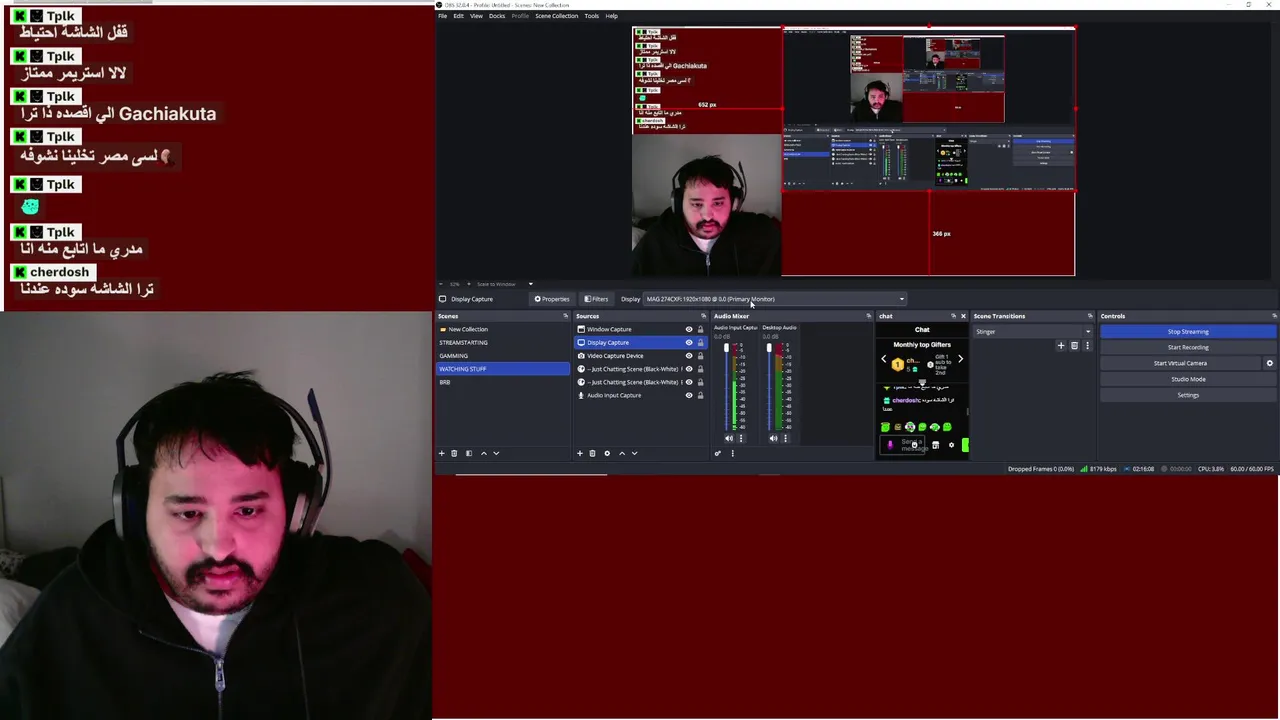Open Desktop Audio options three-dot menu
The width and height of the screenshot is (1280, 720).
[x=785, y=438]
